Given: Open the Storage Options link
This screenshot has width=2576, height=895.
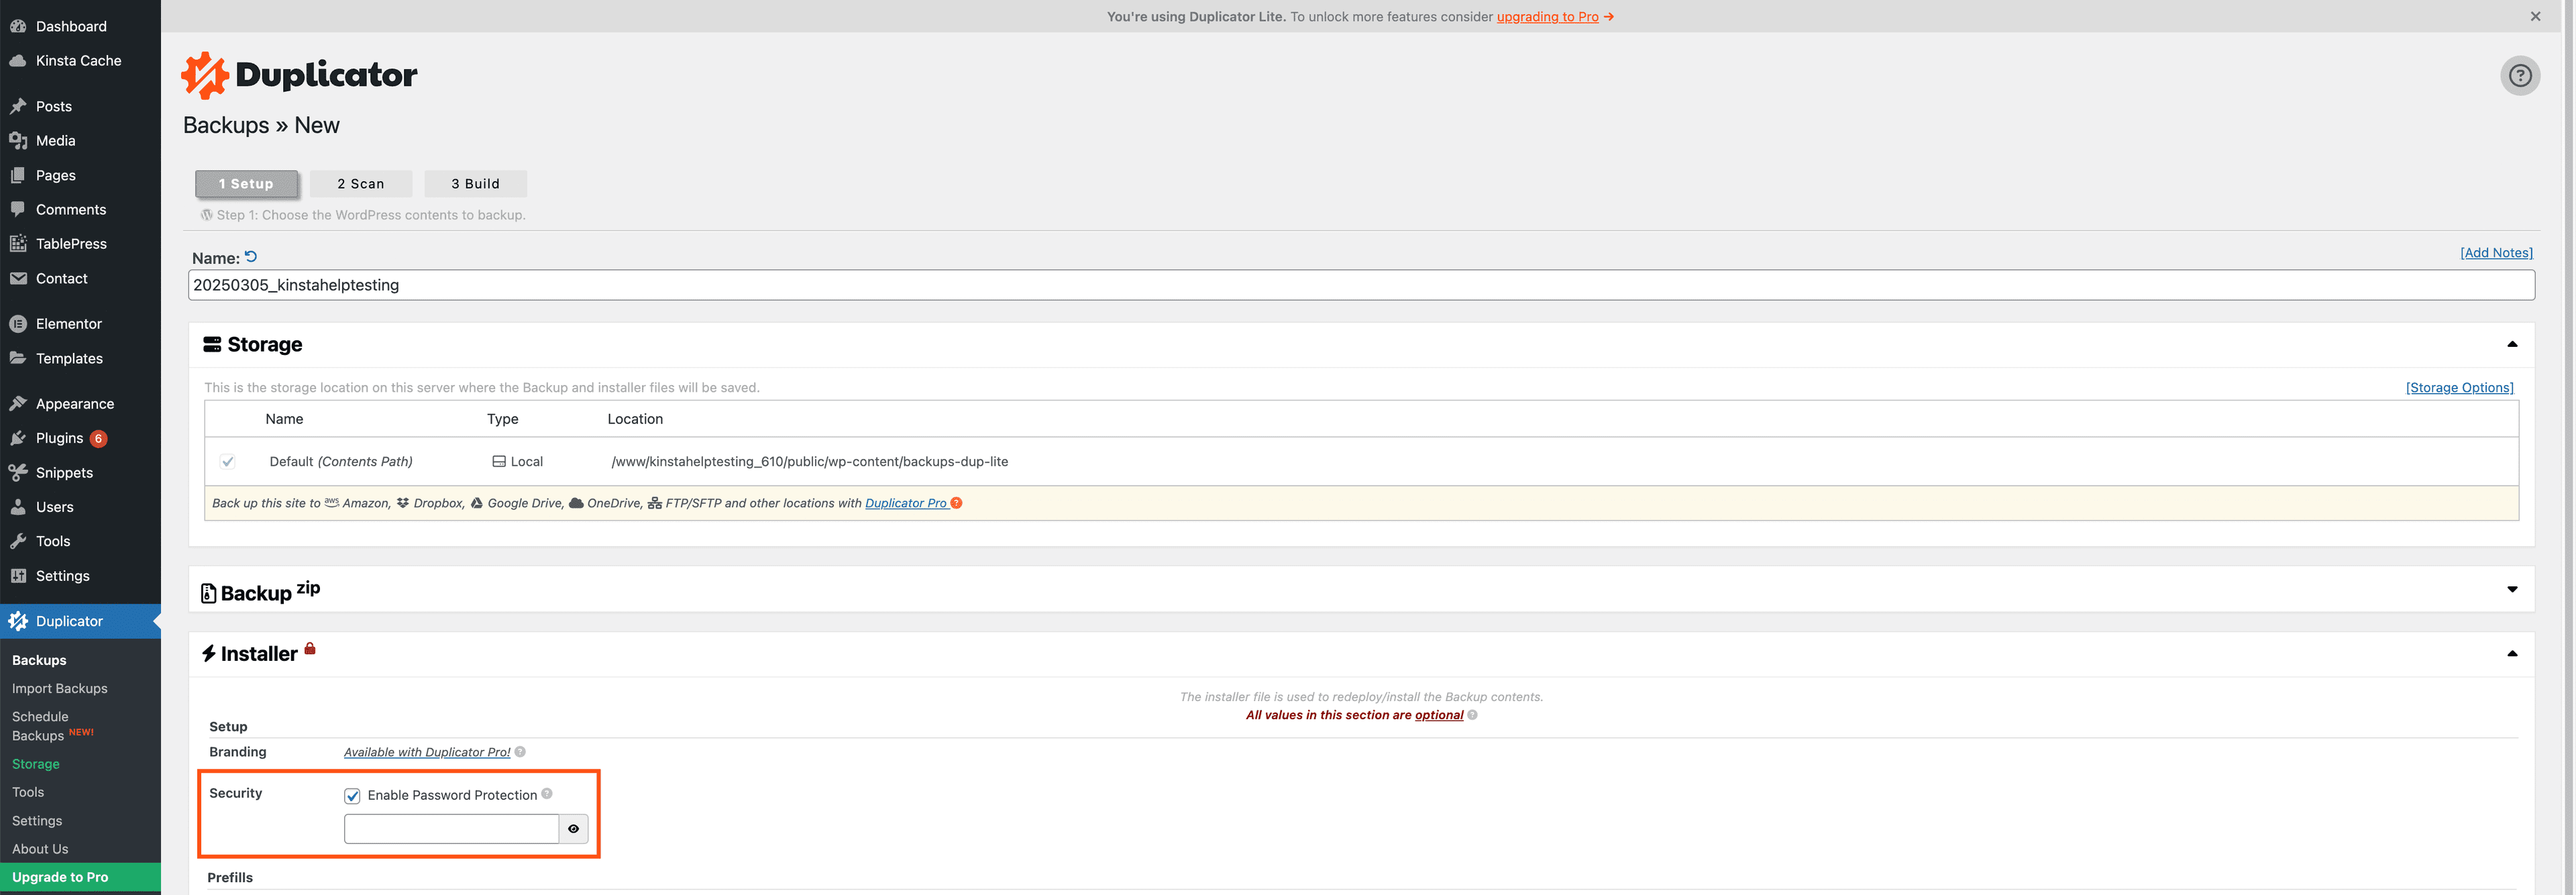Looking at the screenshot, I should 2459,387.
